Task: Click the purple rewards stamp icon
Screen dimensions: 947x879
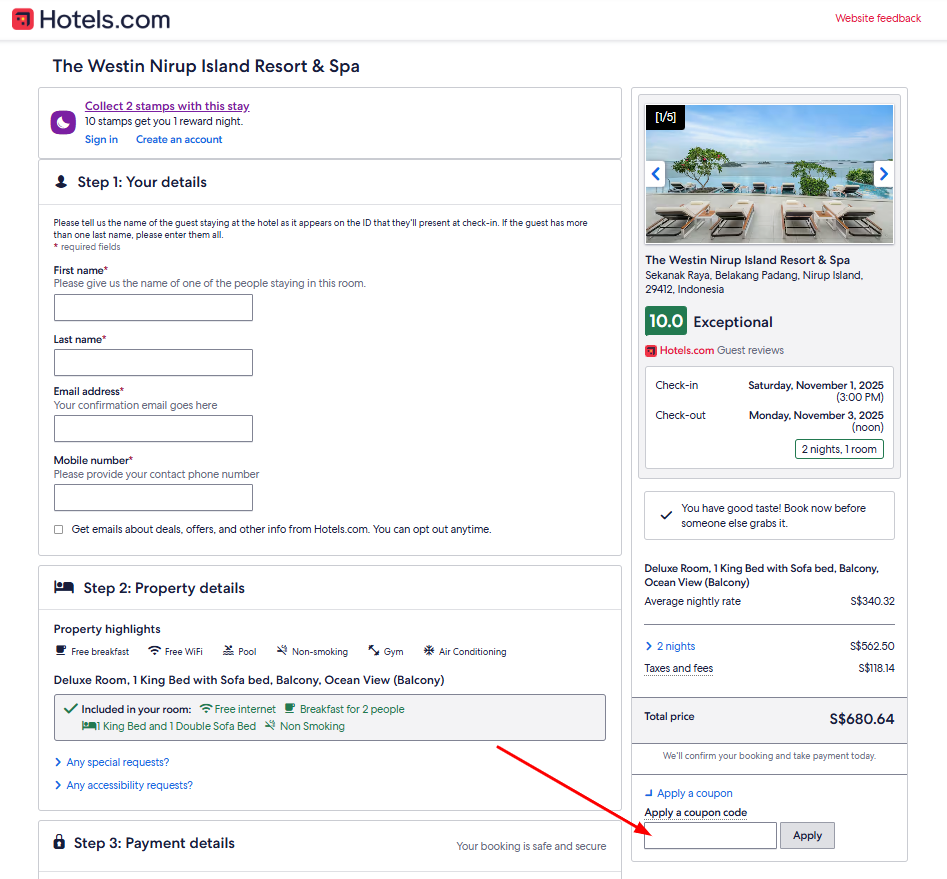Action: (x=64, y=121)
